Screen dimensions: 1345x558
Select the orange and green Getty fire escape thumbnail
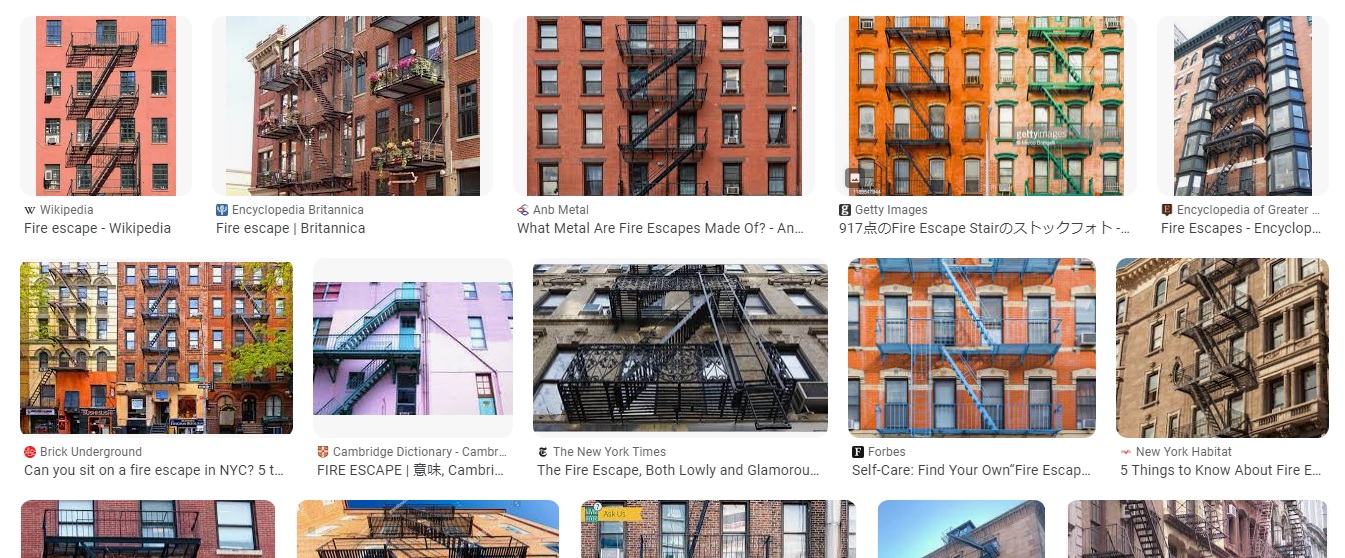pos(986,106)
